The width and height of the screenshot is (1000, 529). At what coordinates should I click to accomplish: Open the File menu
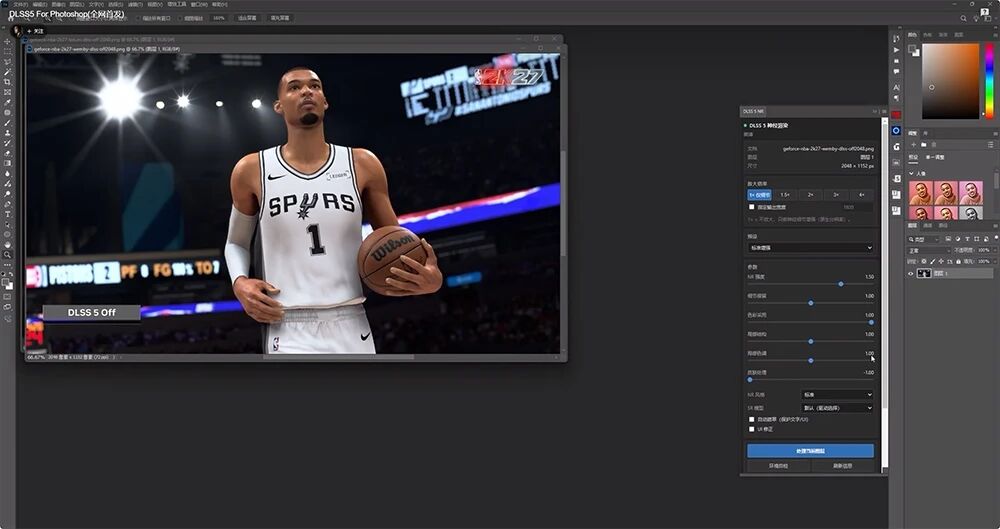pos(19,4)
